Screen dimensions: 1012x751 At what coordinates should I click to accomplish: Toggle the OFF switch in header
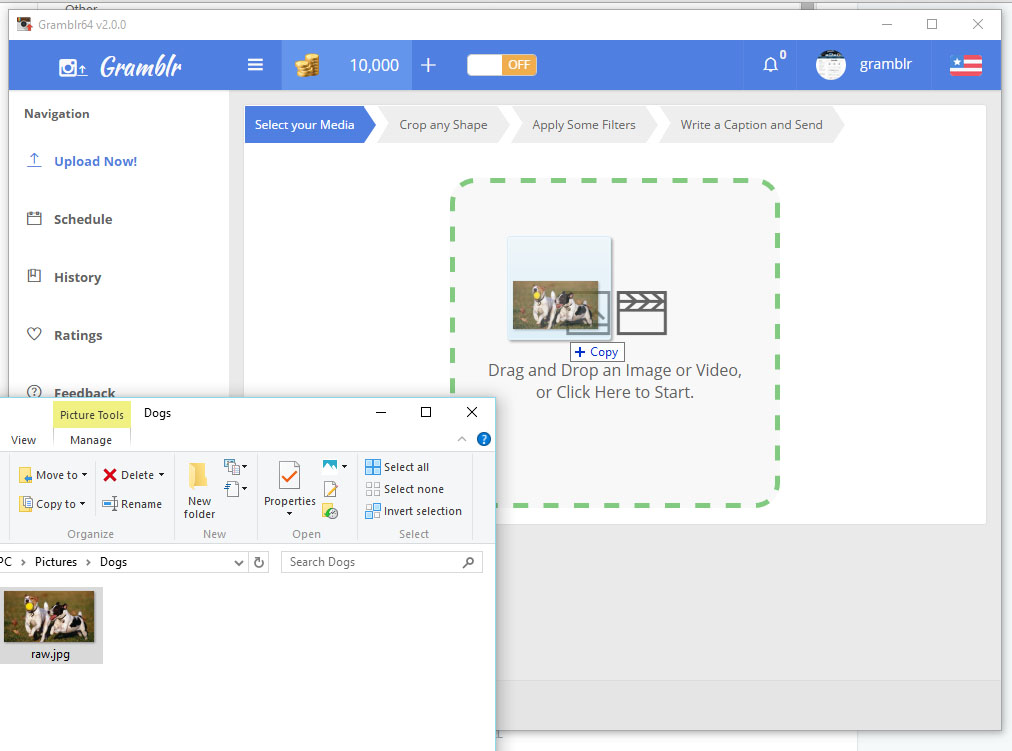click(502, 65)
